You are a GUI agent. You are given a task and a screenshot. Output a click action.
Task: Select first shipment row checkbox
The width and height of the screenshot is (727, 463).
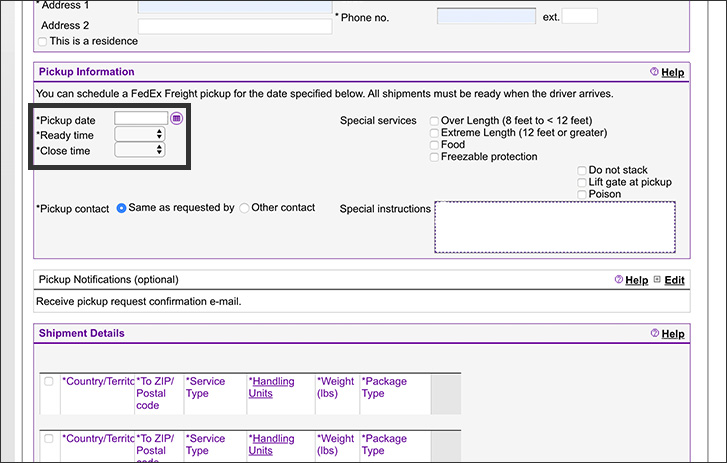tap(49, 381)
